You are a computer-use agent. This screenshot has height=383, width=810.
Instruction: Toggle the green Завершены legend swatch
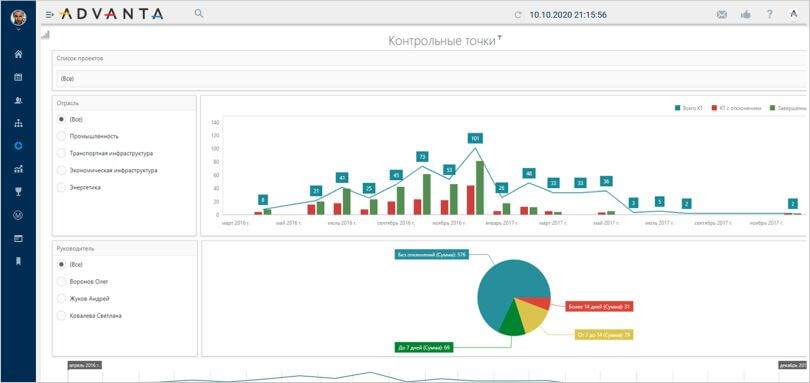tap(772, 108)
